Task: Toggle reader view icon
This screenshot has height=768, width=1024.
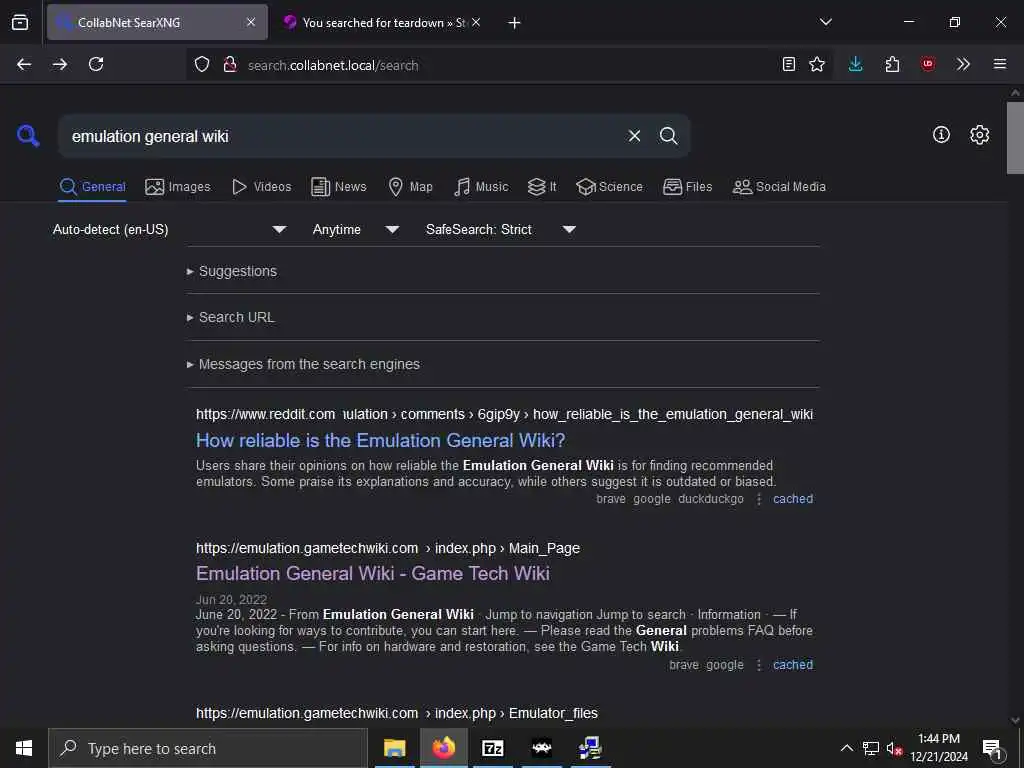Action: pos(789,64)
